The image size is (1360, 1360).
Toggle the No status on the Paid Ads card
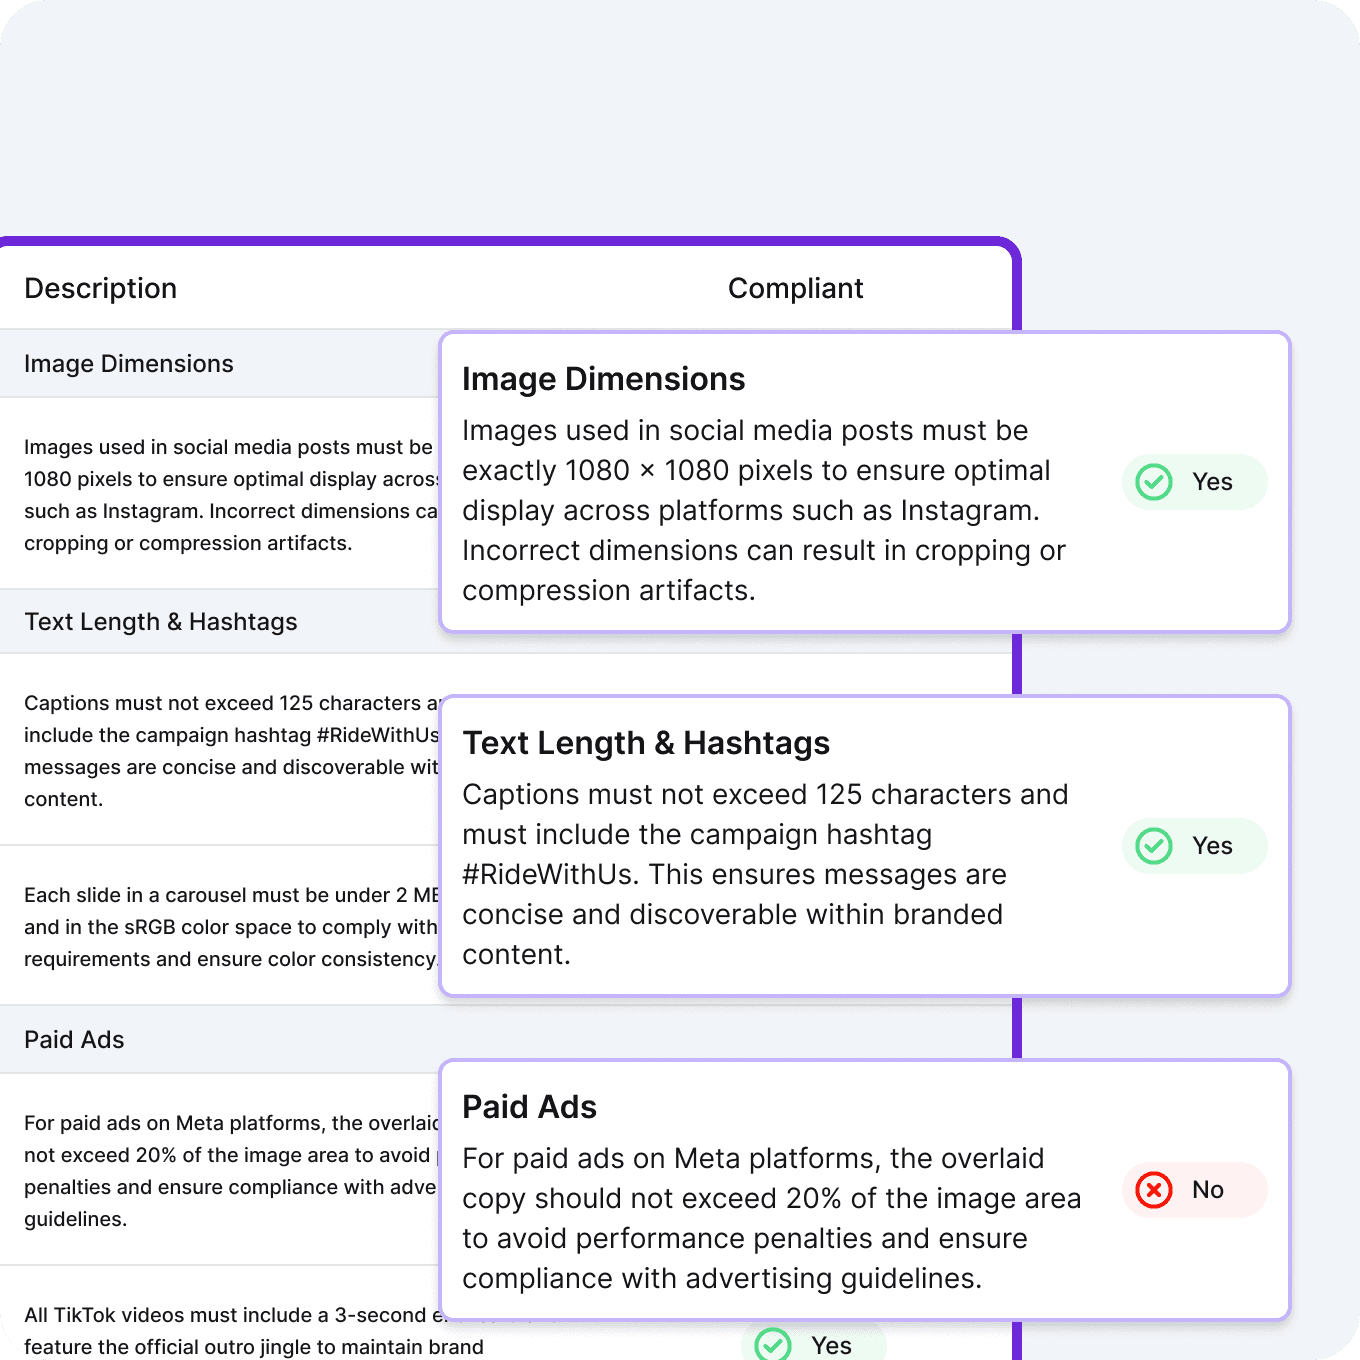1195,1190
